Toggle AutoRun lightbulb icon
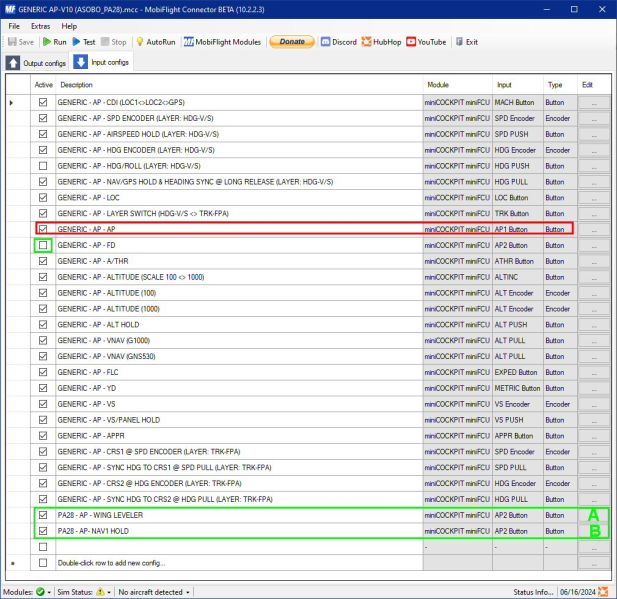Viewport: 617px width, 599px height. point(140,42)
